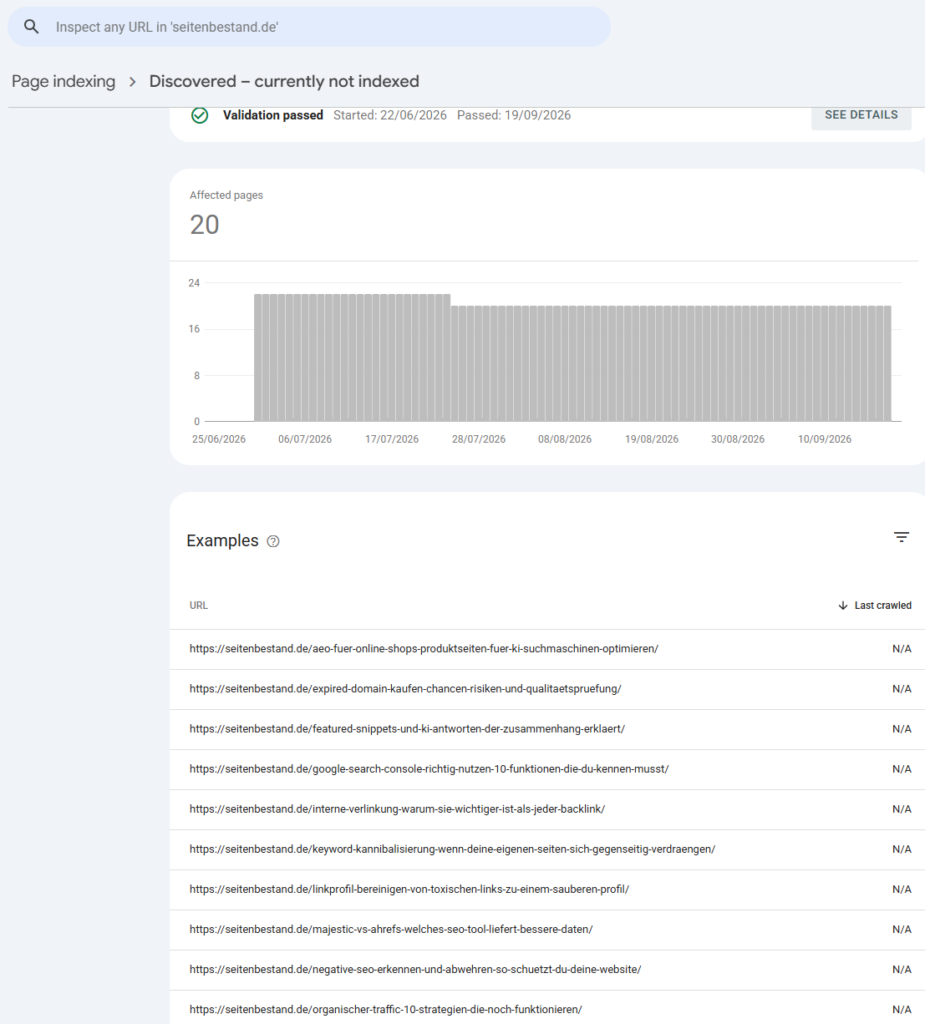925x1024 pixels.
Task: Select the keyword-kannibalisierung URL row
Action: click(x=547, y=849)
